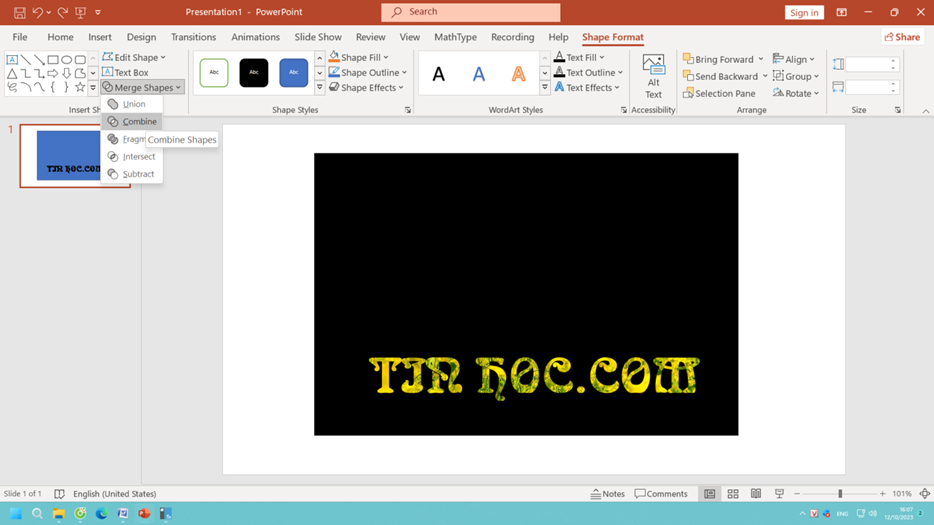
Task: Open the Selection Pane
Action: 720,93
